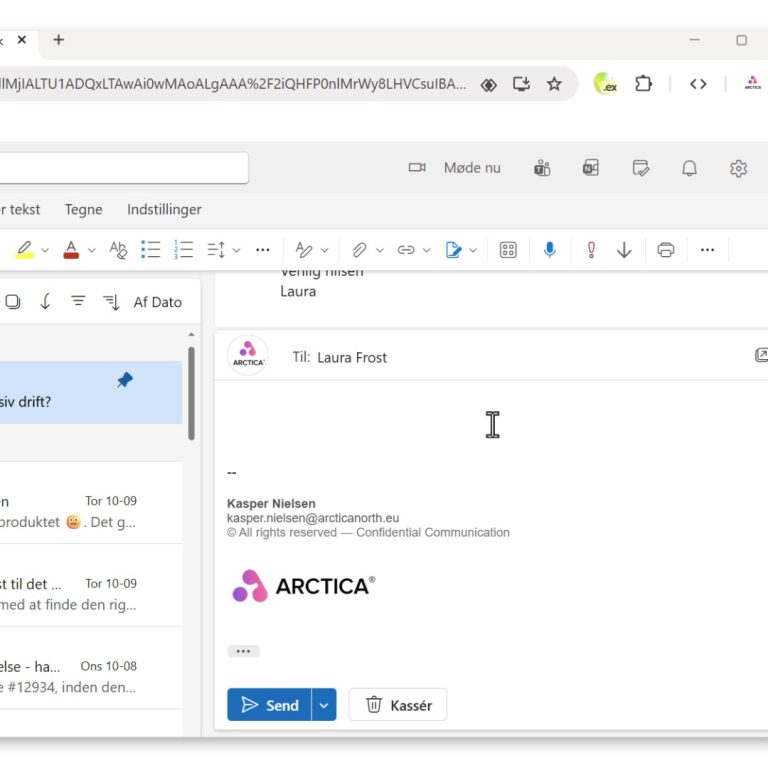Click the print icon in toolbar

click(666, 250)
